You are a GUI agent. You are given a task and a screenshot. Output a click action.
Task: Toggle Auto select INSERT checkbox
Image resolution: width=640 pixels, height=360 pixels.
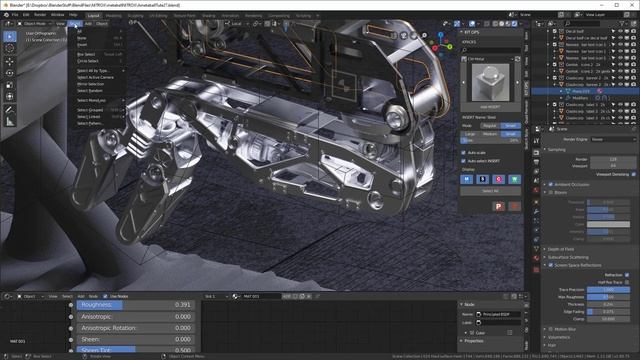(463, 161)
